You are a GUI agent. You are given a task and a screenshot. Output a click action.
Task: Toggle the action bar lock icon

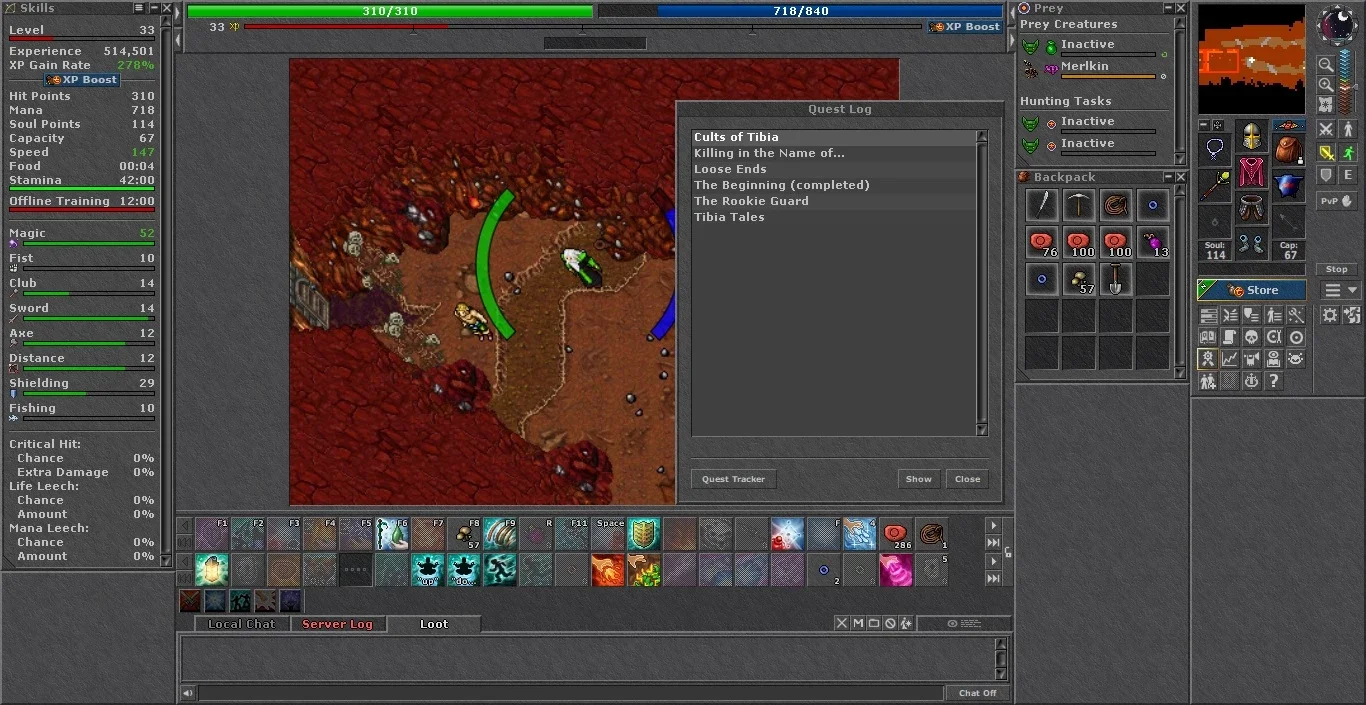(x=1008, y=551)
